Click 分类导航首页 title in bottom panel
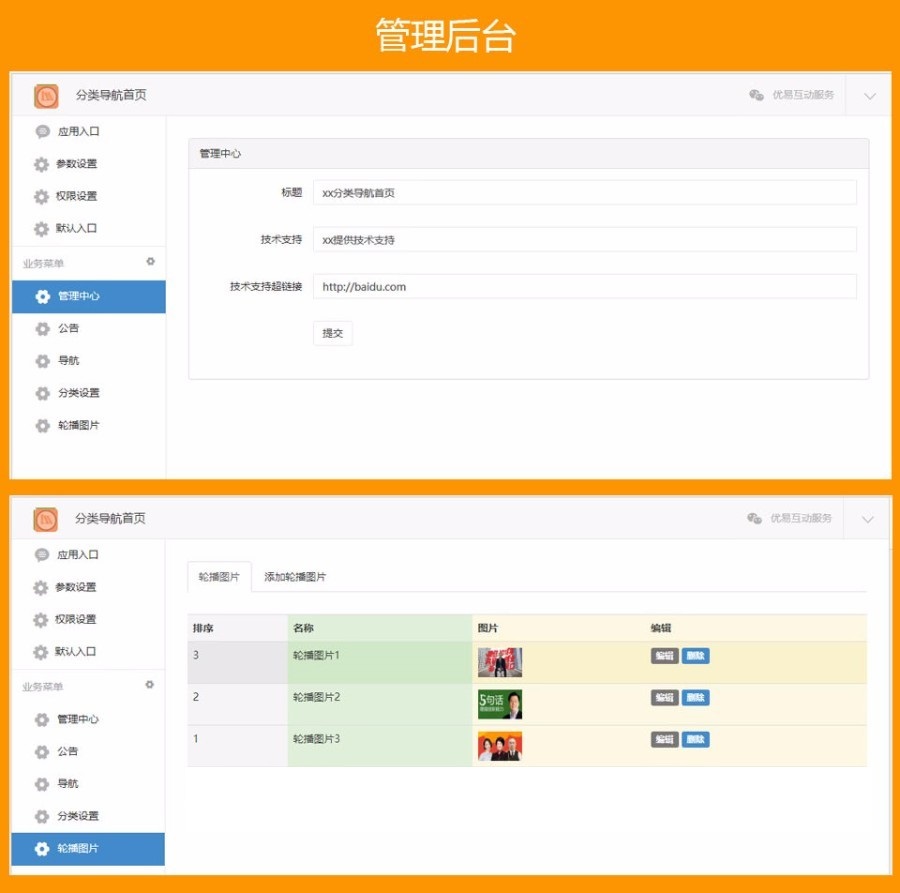Screen dimensions: 900x893 click(110, 519)
